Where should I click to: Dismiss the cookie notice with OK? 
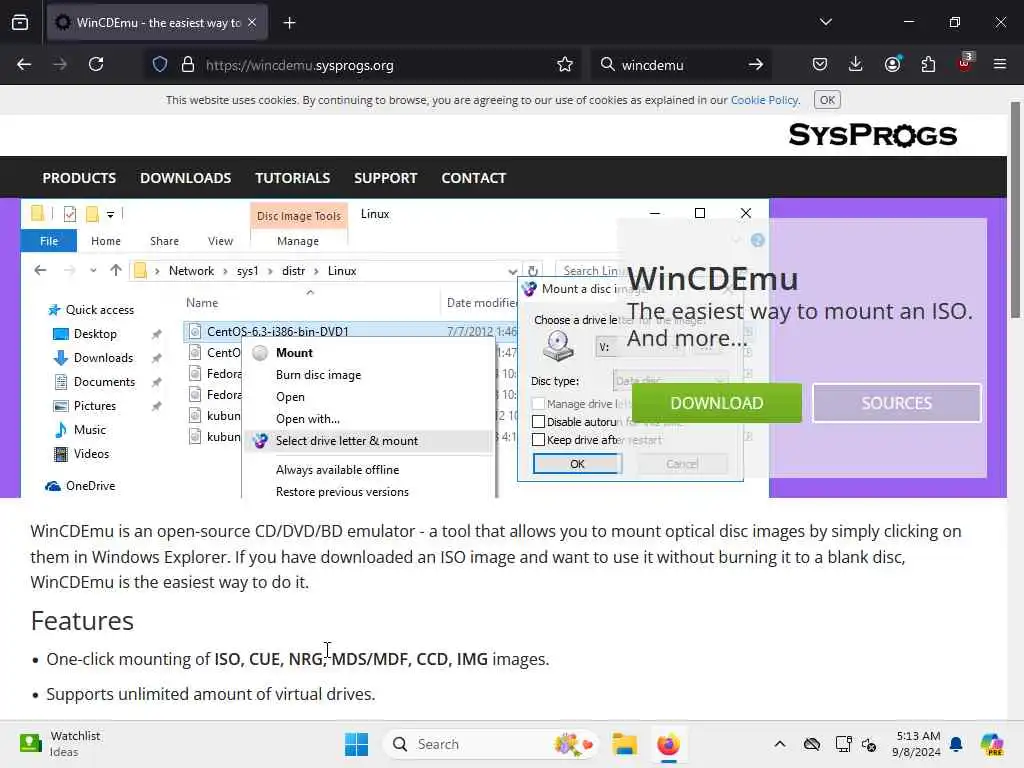tap(827, 100)
